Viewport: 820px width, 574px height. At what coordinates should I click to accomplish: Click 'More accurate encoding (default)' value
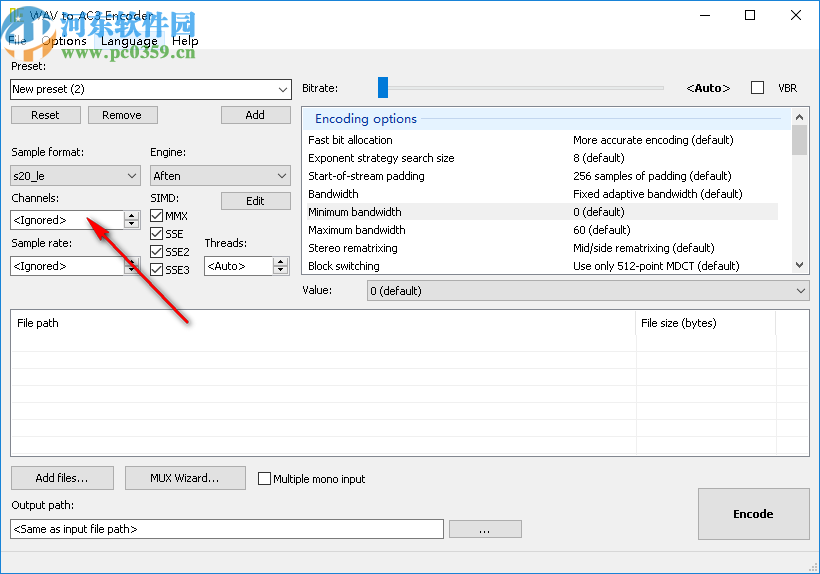coord(653,140)
